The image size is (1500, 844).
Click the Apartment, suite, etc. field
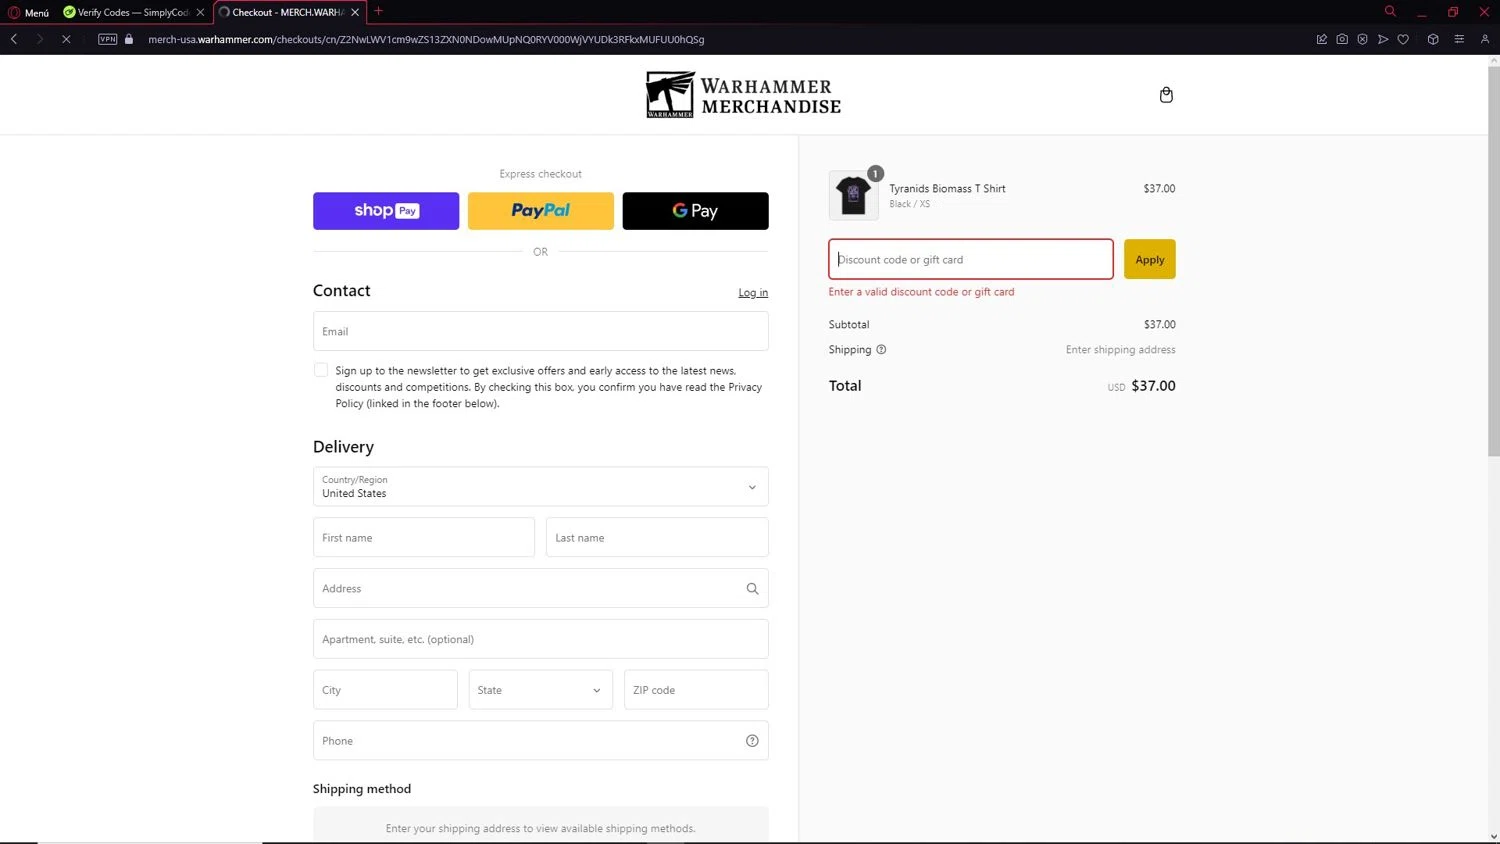(541, 639)
